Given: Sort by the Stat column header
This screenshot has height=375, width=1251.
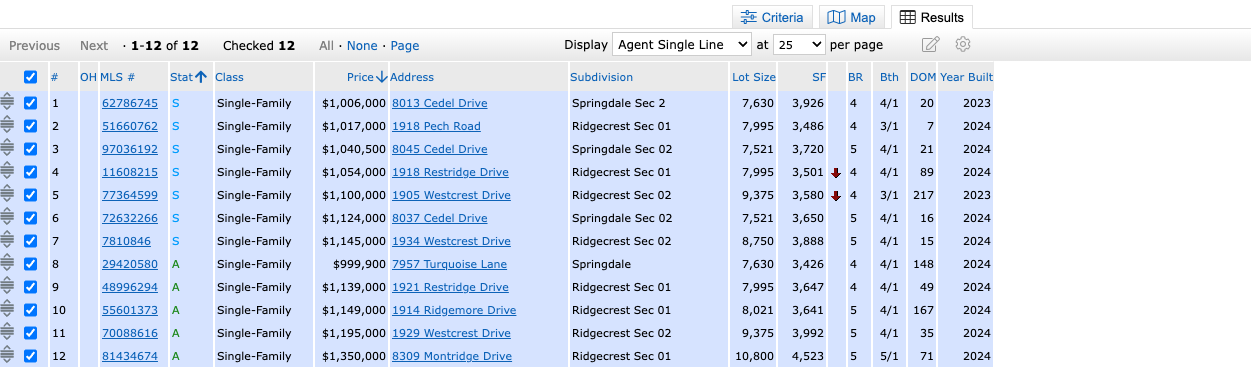Looking at the screenshot, I should 181,77.
